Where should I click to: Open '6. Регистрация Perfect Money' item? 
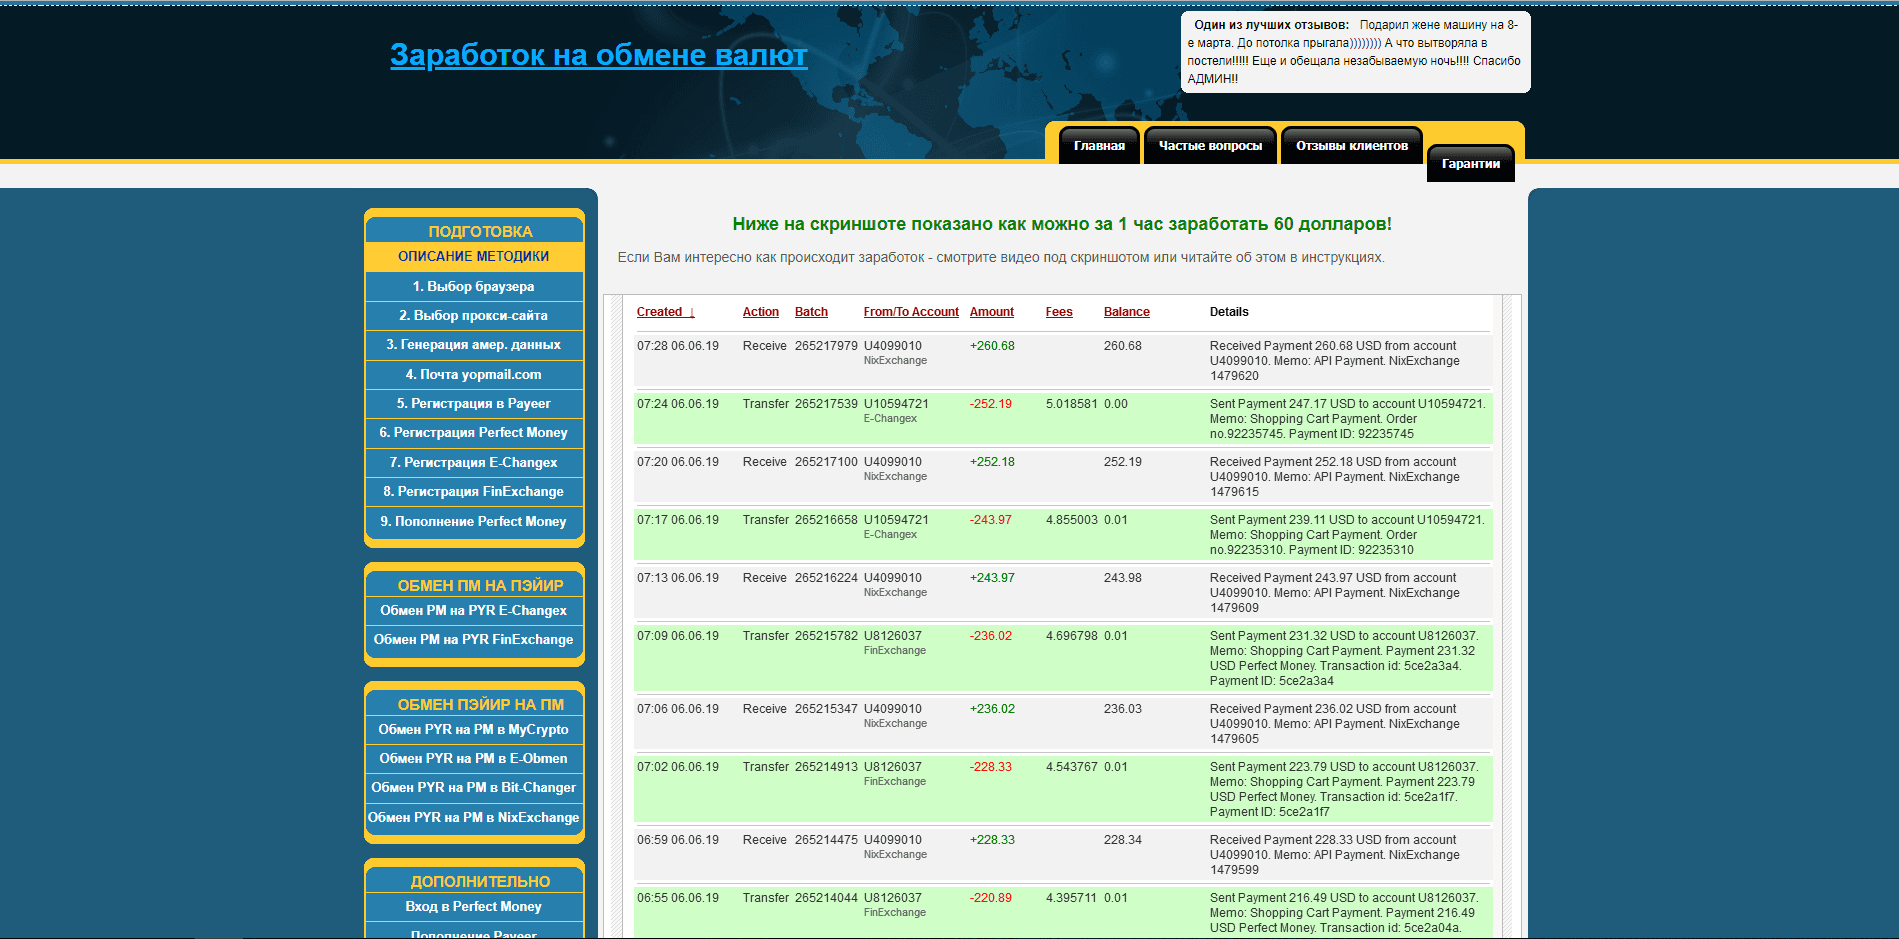point(473,433)
